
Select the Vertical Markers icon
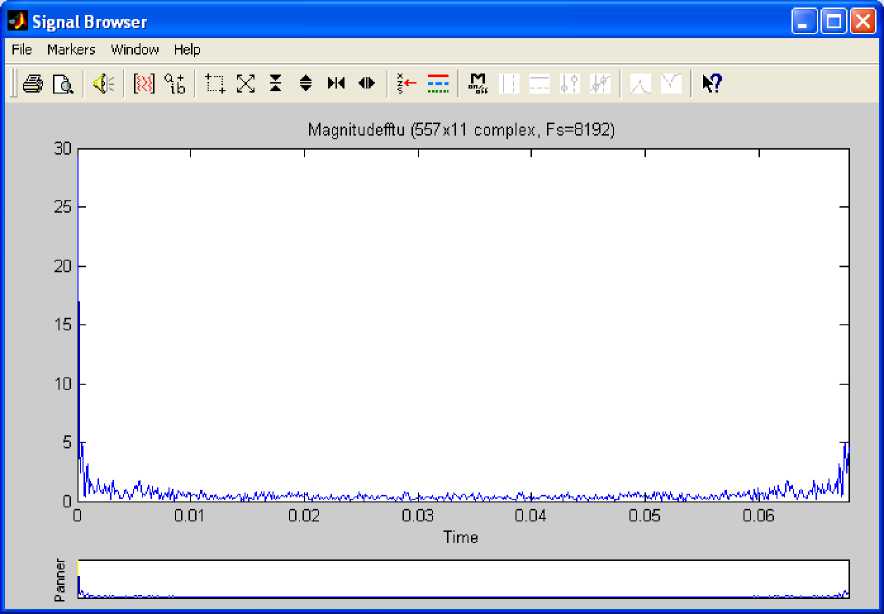[x=509, y=84]
